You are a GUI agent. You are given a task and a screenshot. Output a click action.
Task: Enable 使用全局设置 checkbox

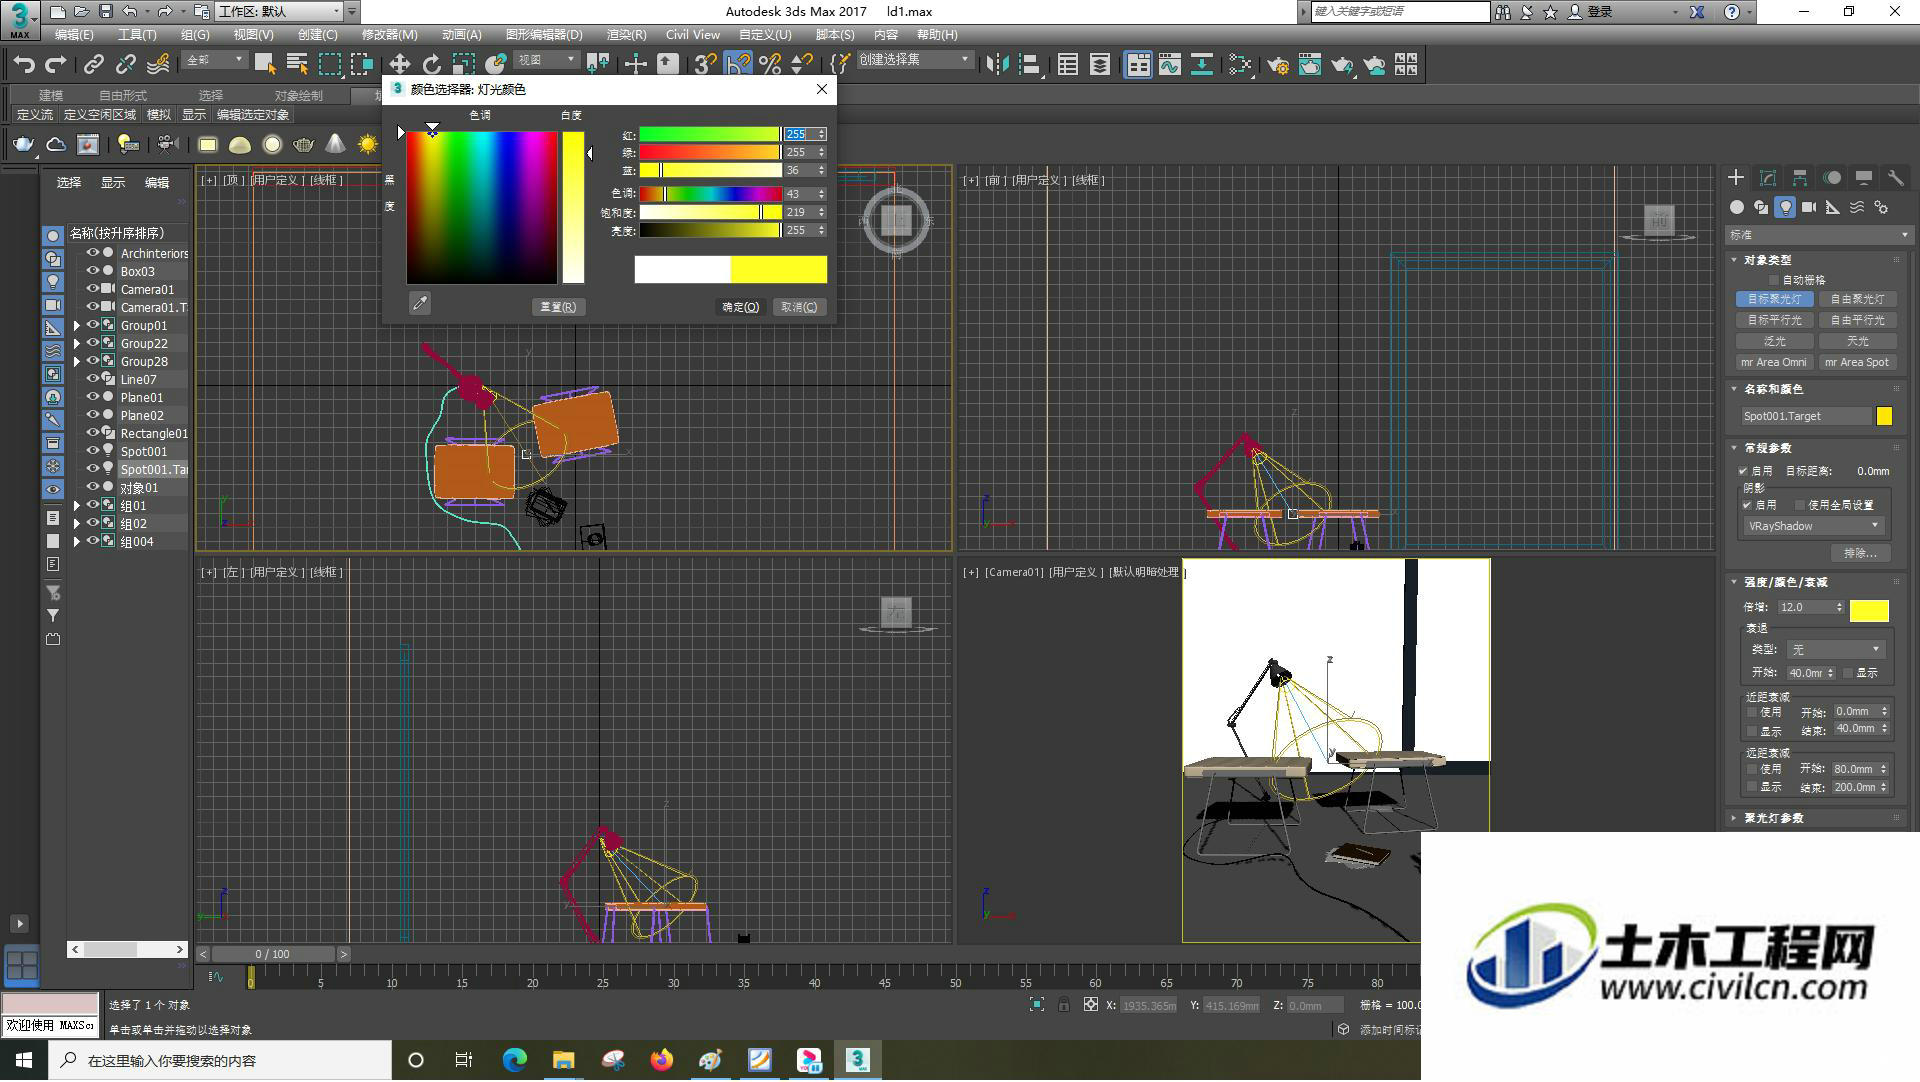(1800, 505)
